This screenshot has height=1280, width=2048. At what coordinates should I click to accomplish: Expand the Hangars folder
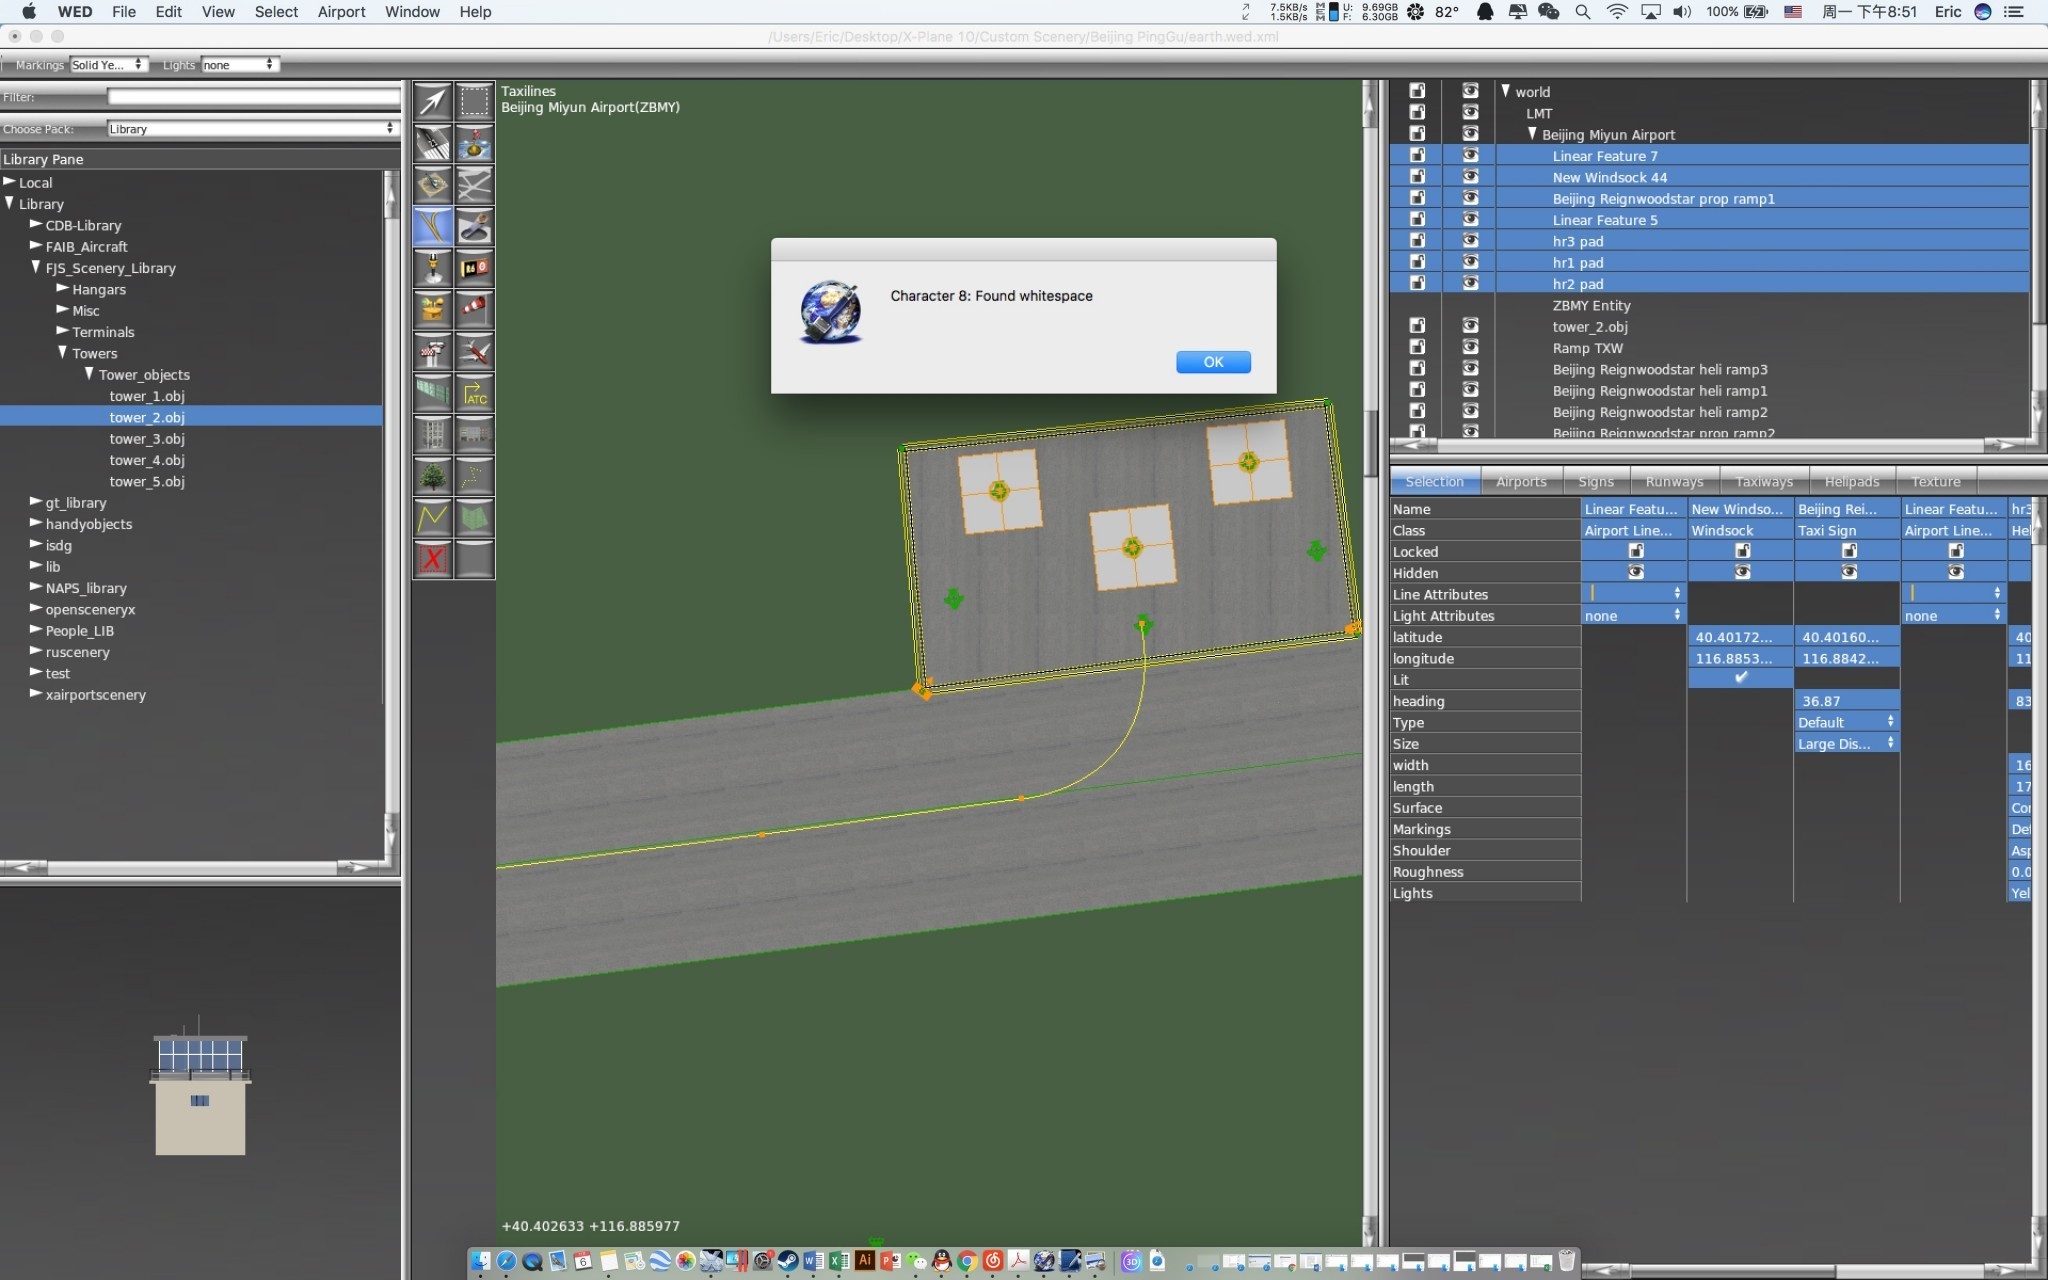[x=62, y=289]
